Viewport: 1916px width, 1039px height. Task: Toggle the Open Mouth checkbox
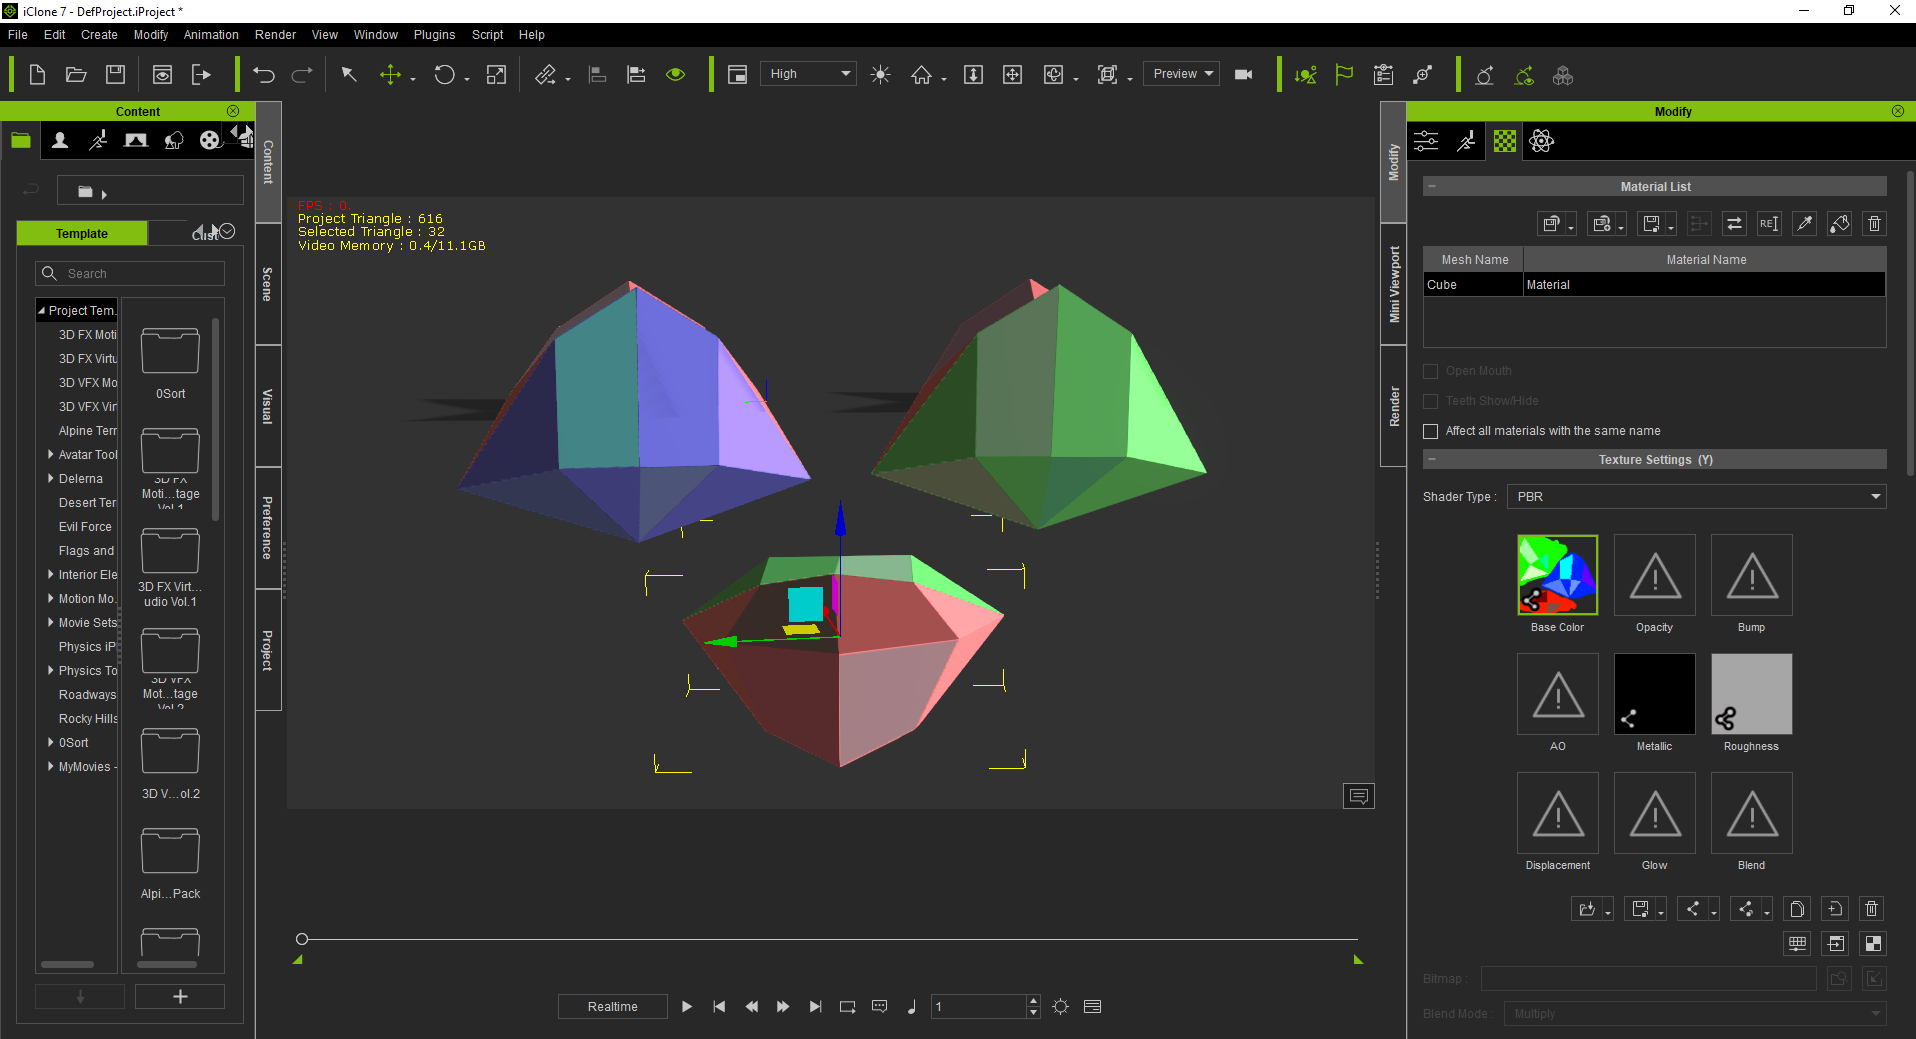[x=1430, y=371]
